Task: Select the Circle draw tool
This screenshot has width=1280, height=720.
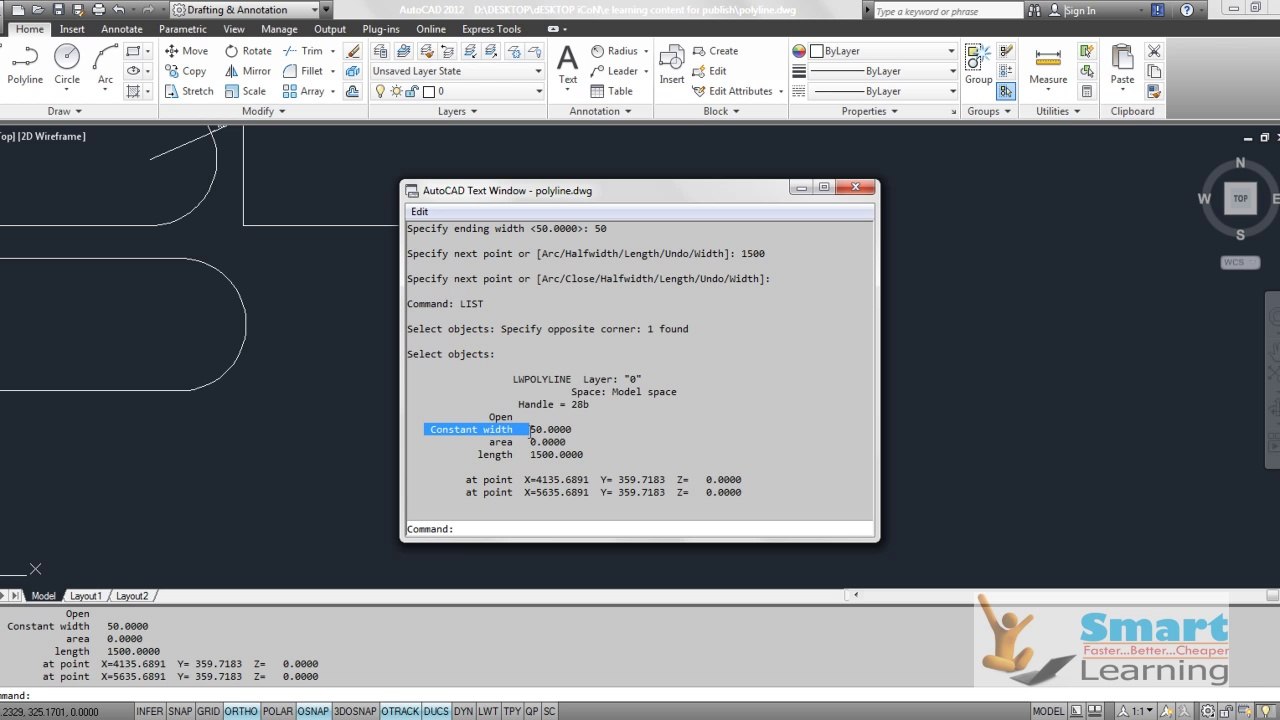Action: 67,66
